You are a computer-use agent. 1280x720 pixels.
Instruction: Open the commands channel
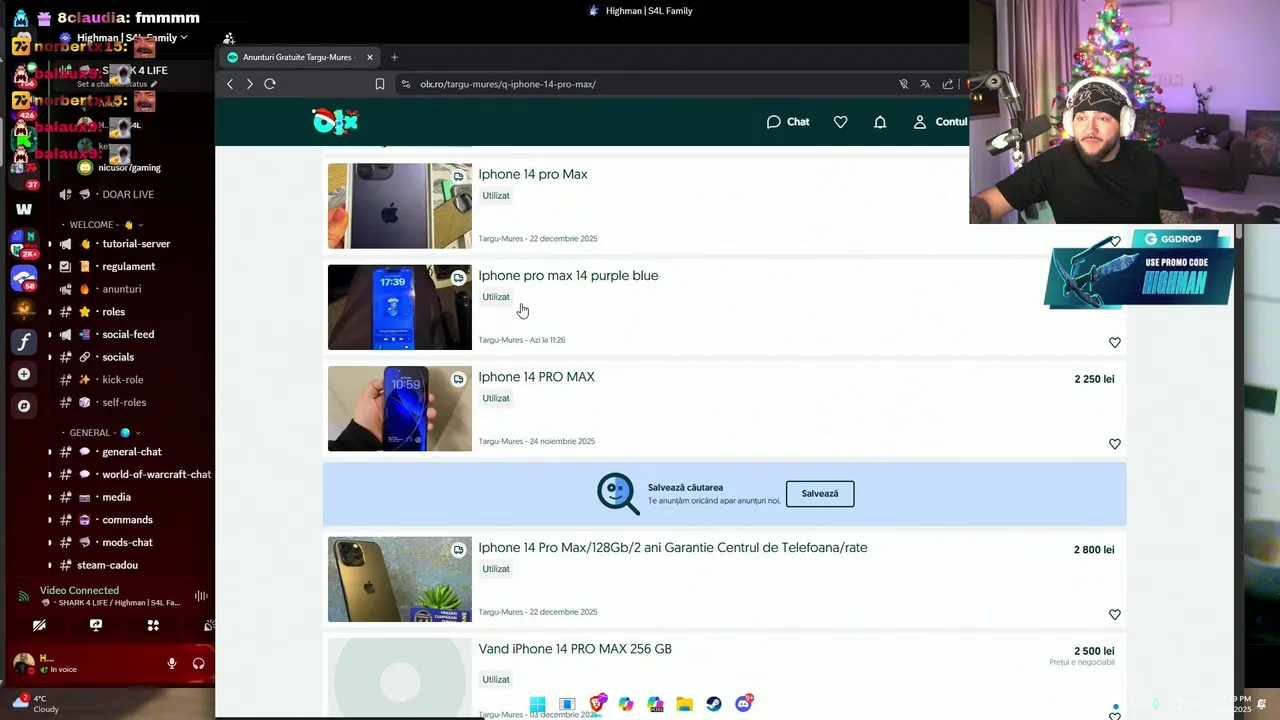click(x=127, y=520)
